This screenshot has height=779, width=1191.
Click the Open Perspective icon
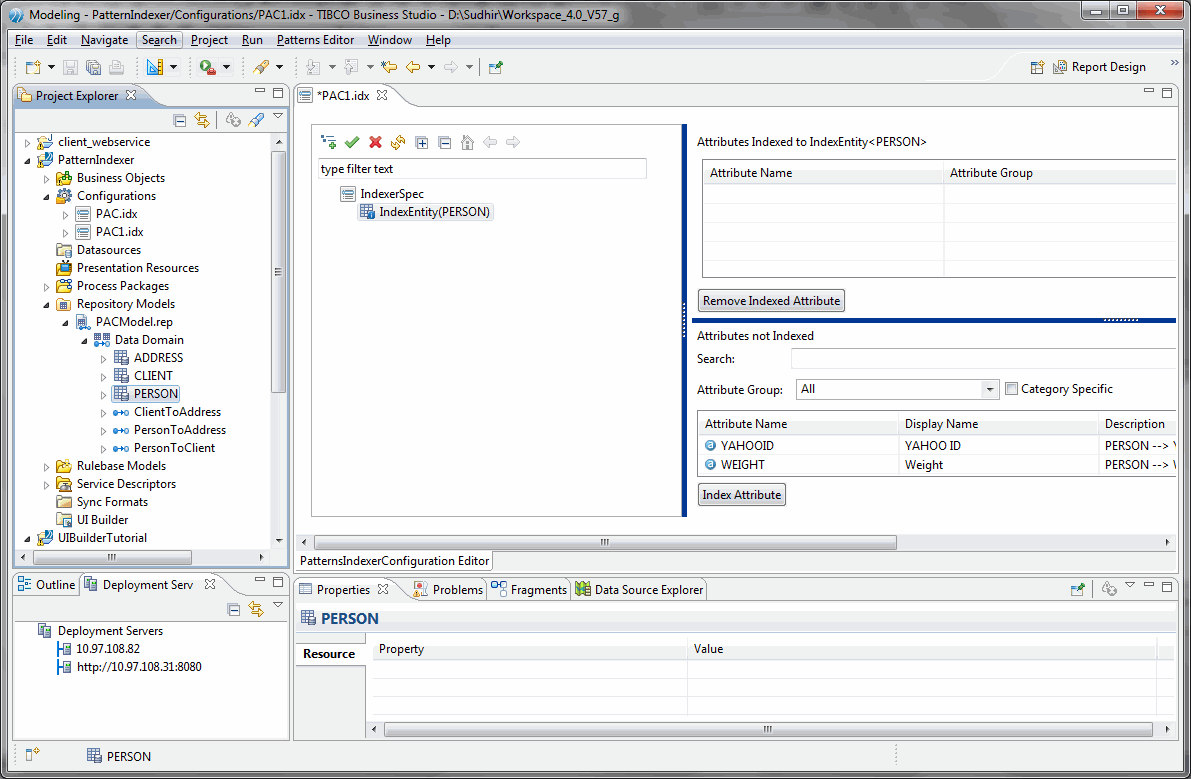1038,67
